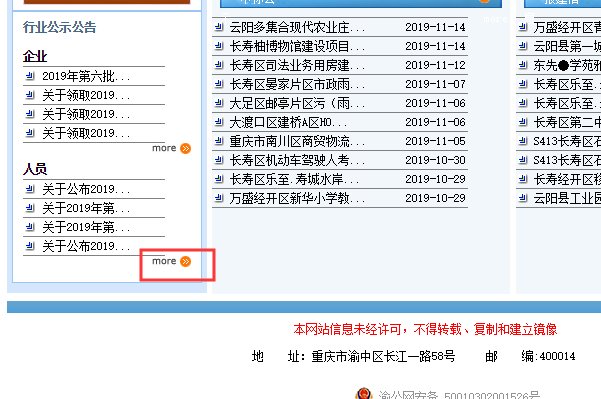Open 东先●学苑 item in right column
The height and width of the screenshot is (399, 601).
(x=567, y=65)
